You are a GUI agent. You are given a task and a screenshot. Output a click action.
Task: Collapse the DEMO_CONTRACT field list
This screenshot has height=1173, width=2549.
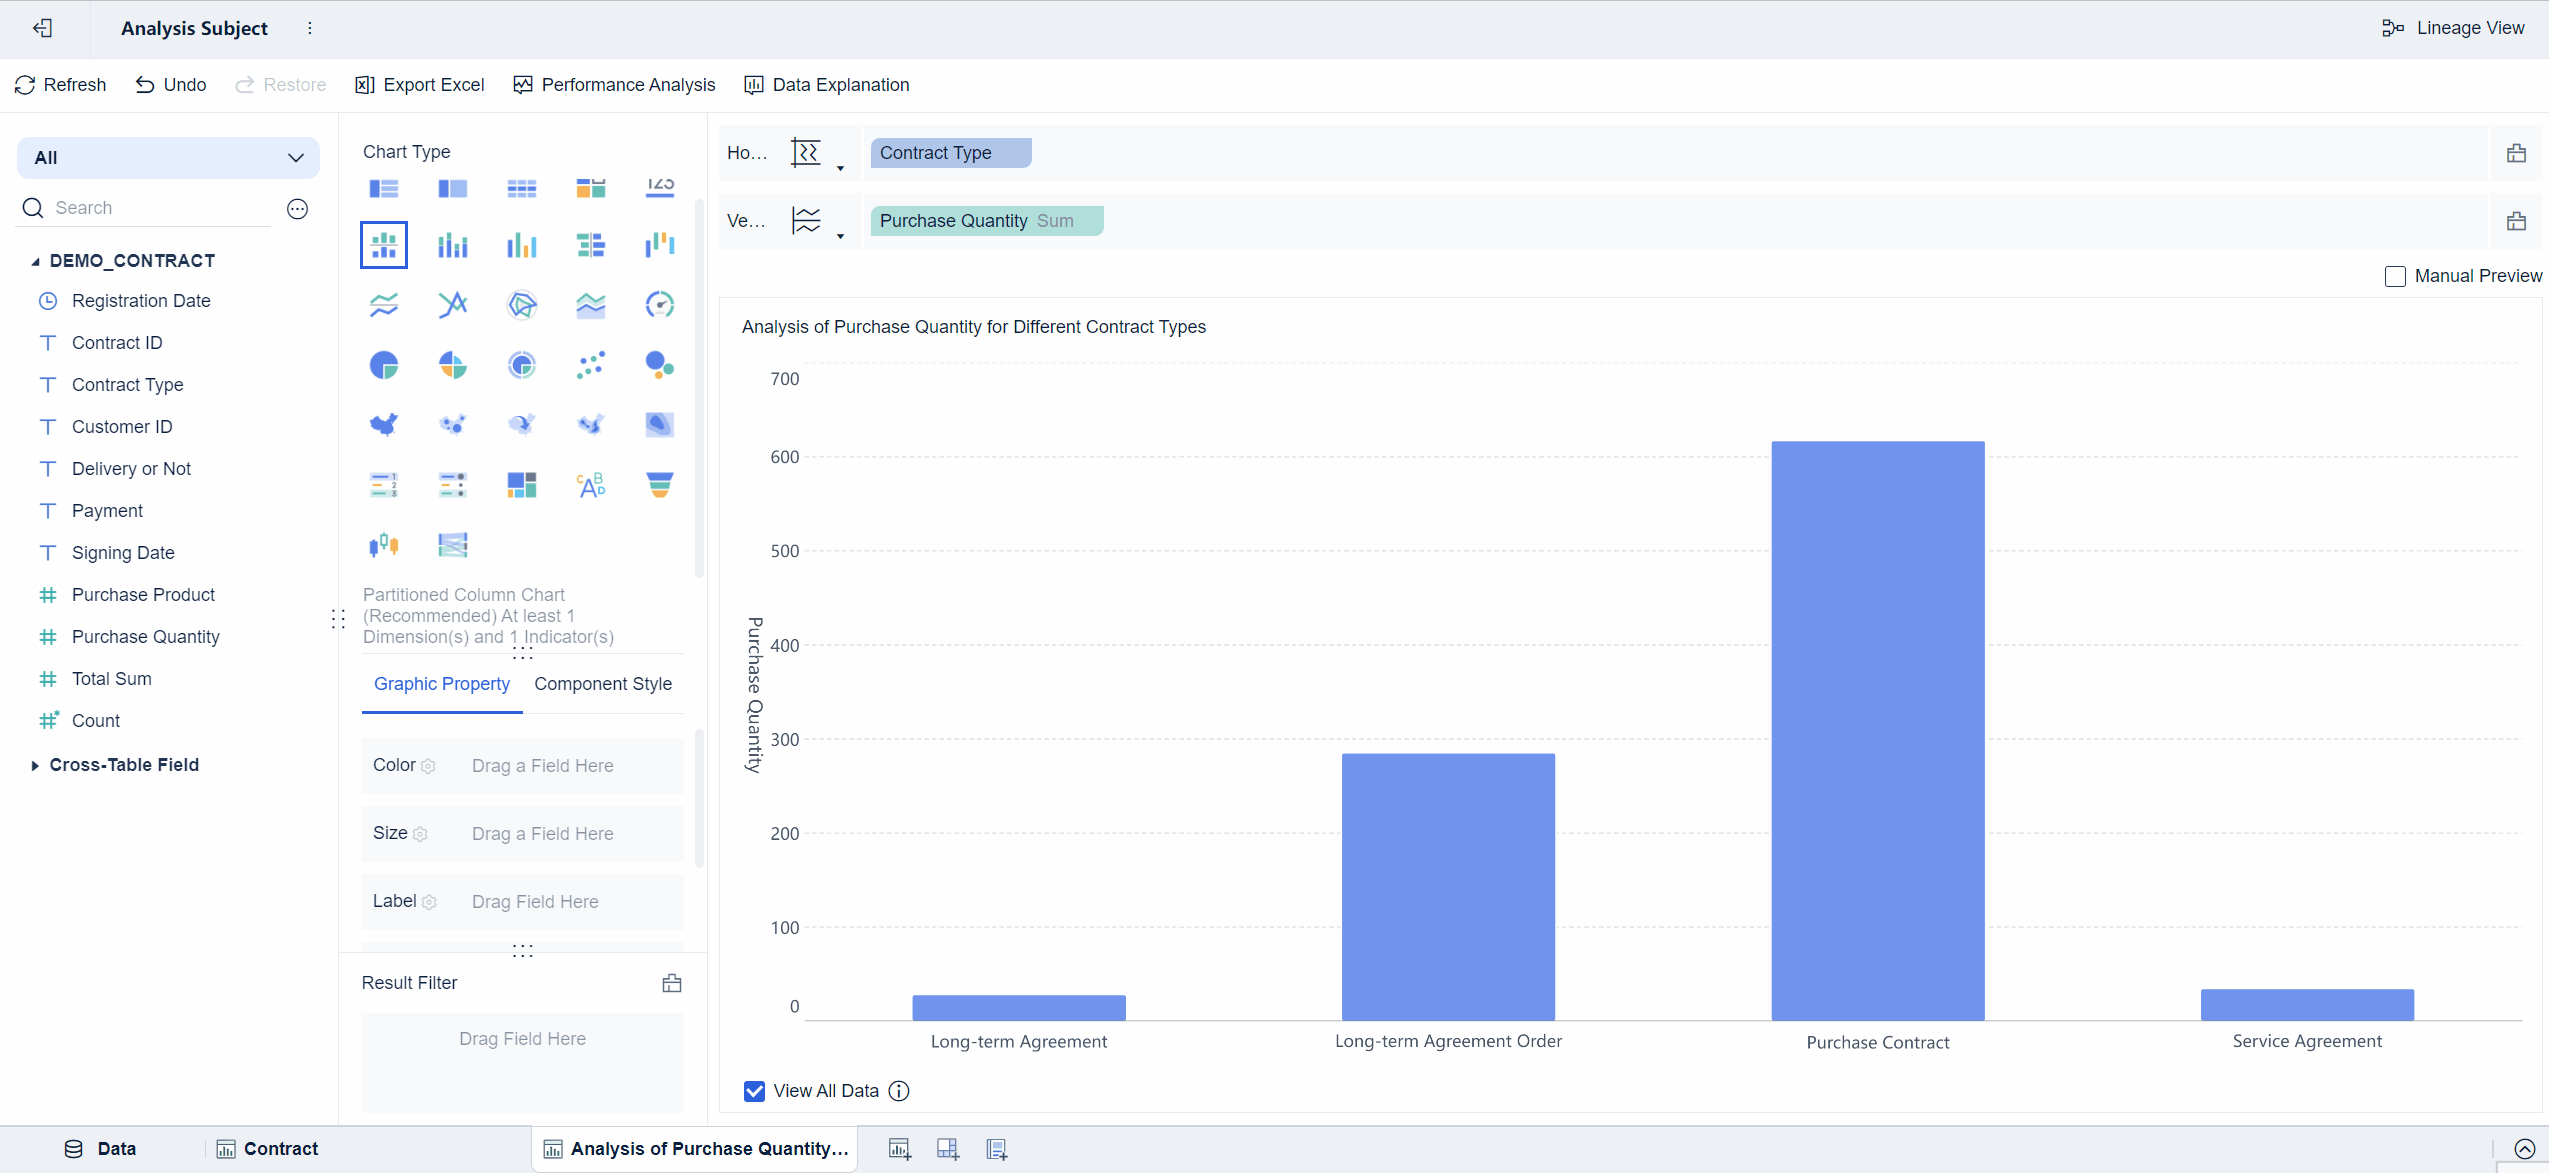35,260
